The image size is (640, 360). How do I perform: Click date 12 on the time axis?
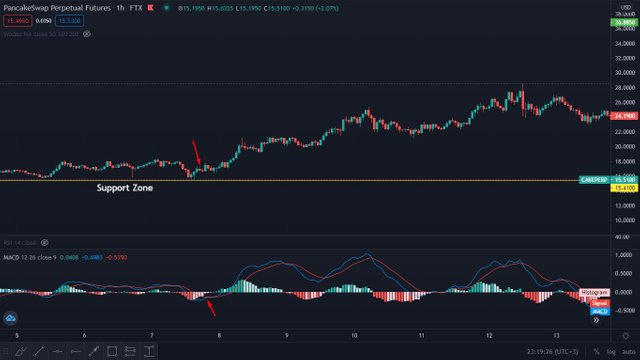point(489,336)
